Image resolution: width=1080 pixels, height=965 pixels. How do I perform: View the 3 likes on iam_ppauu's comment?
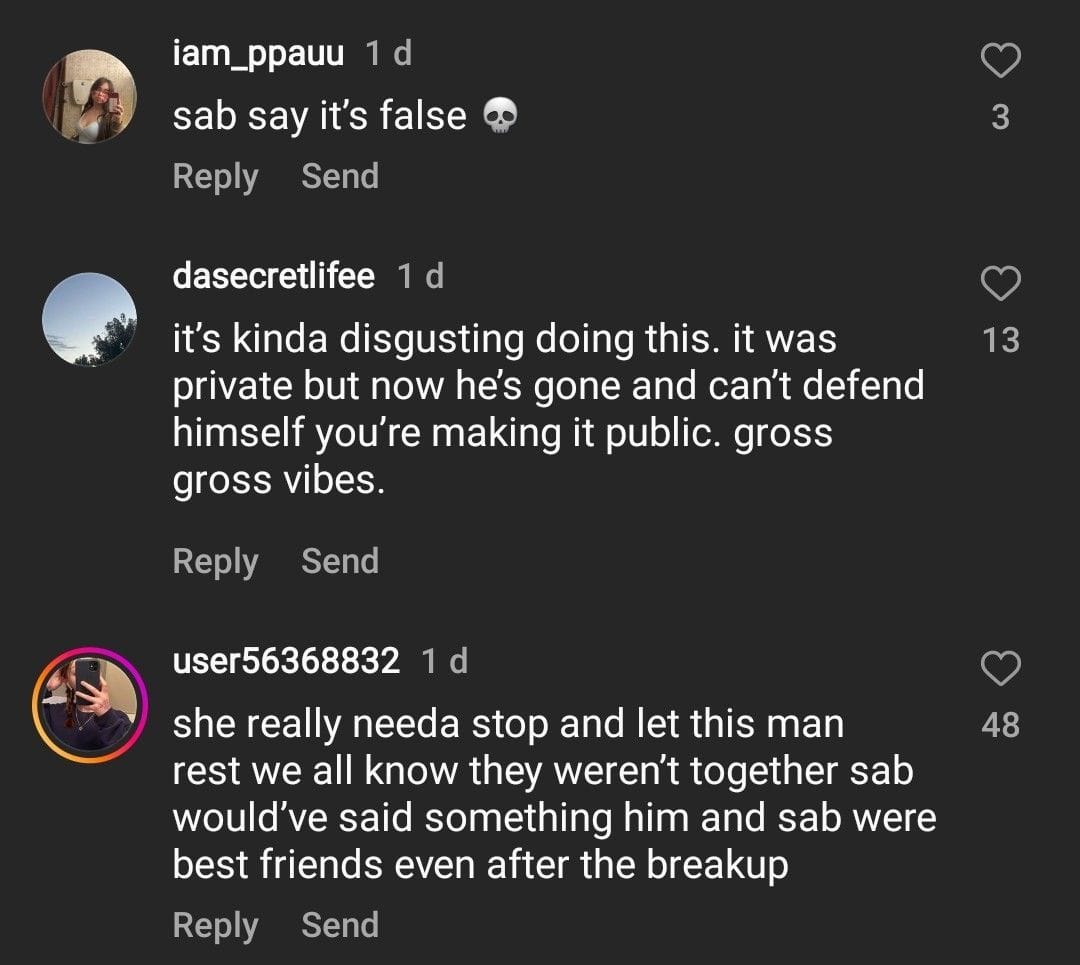coord(1000,118)
